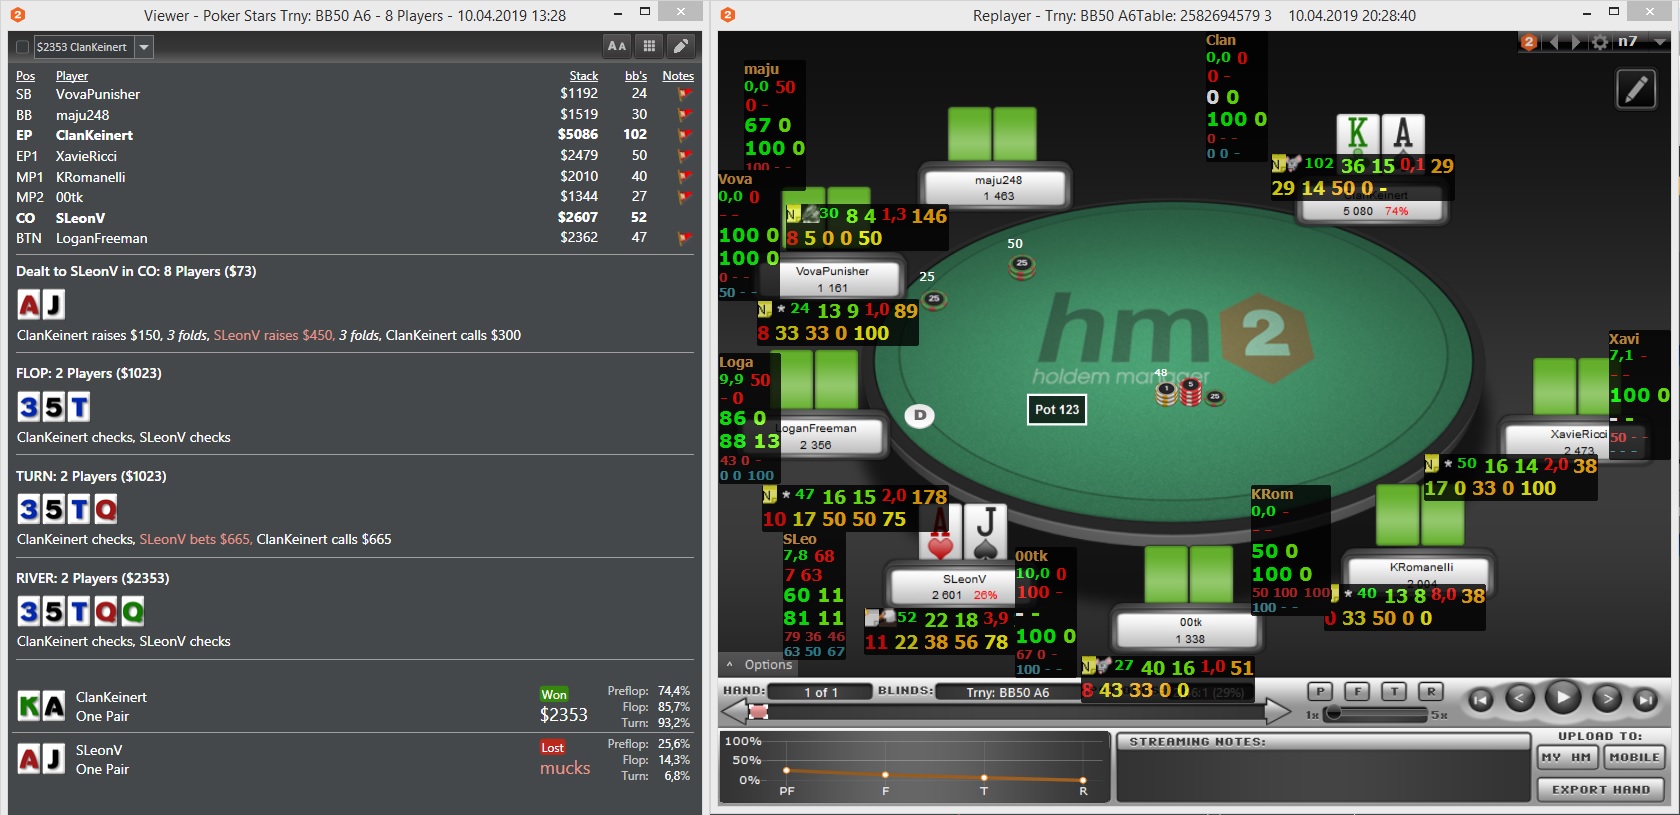This screenshot has width=1680, height=815.
Task: Select the KRomanelli row in Viewer
Action: click(x=355, y=177)
